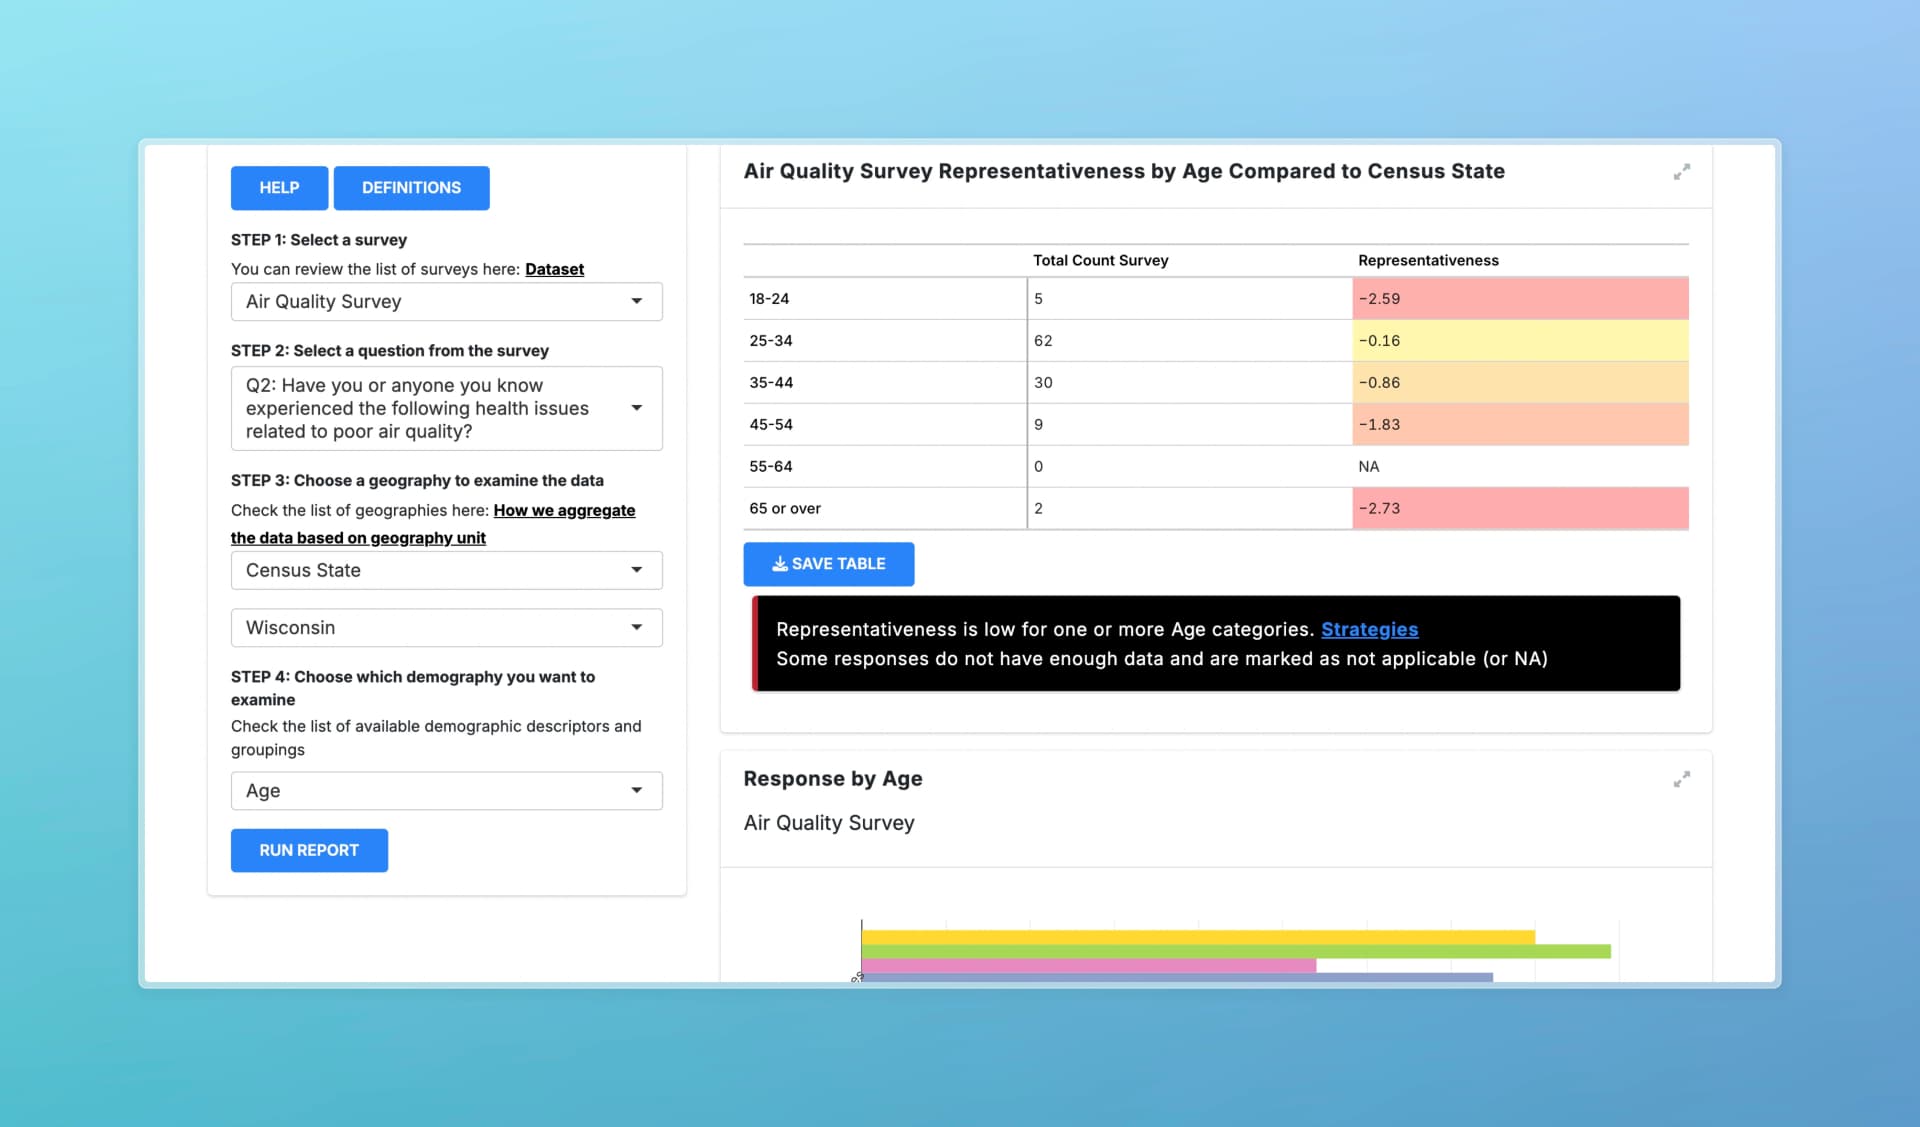Screen dimensions: 1920x1127
Task: Open the Strategies link in the warning
Action: (1369, 629)
